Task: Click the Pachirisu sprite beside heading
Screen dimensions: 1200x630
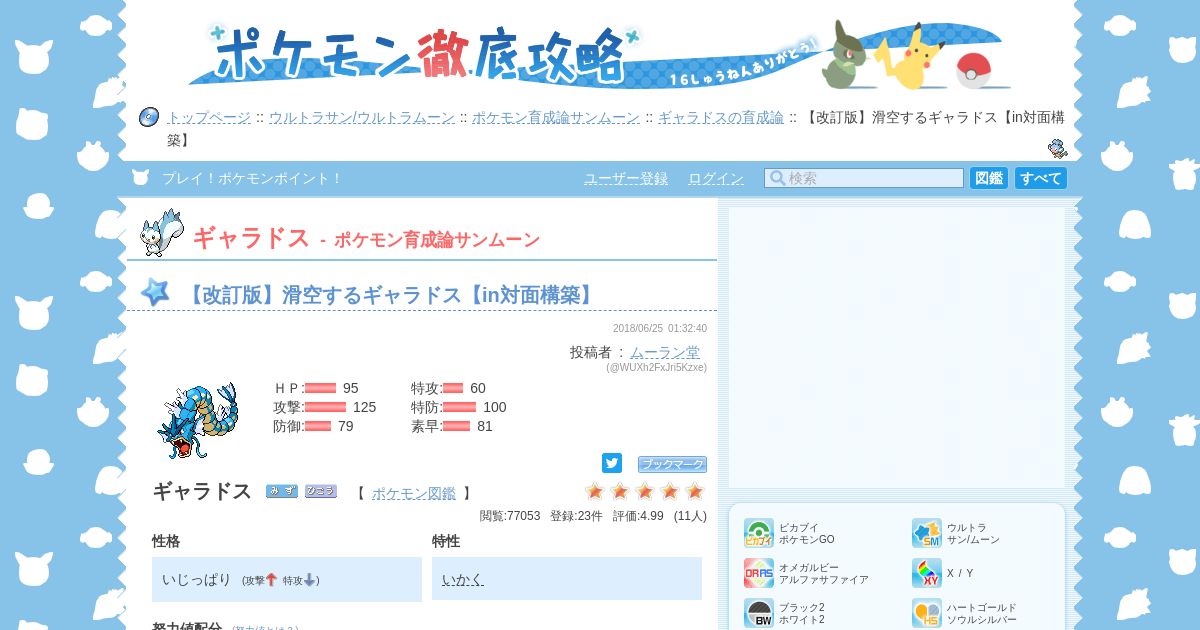Action: (162, 233)
